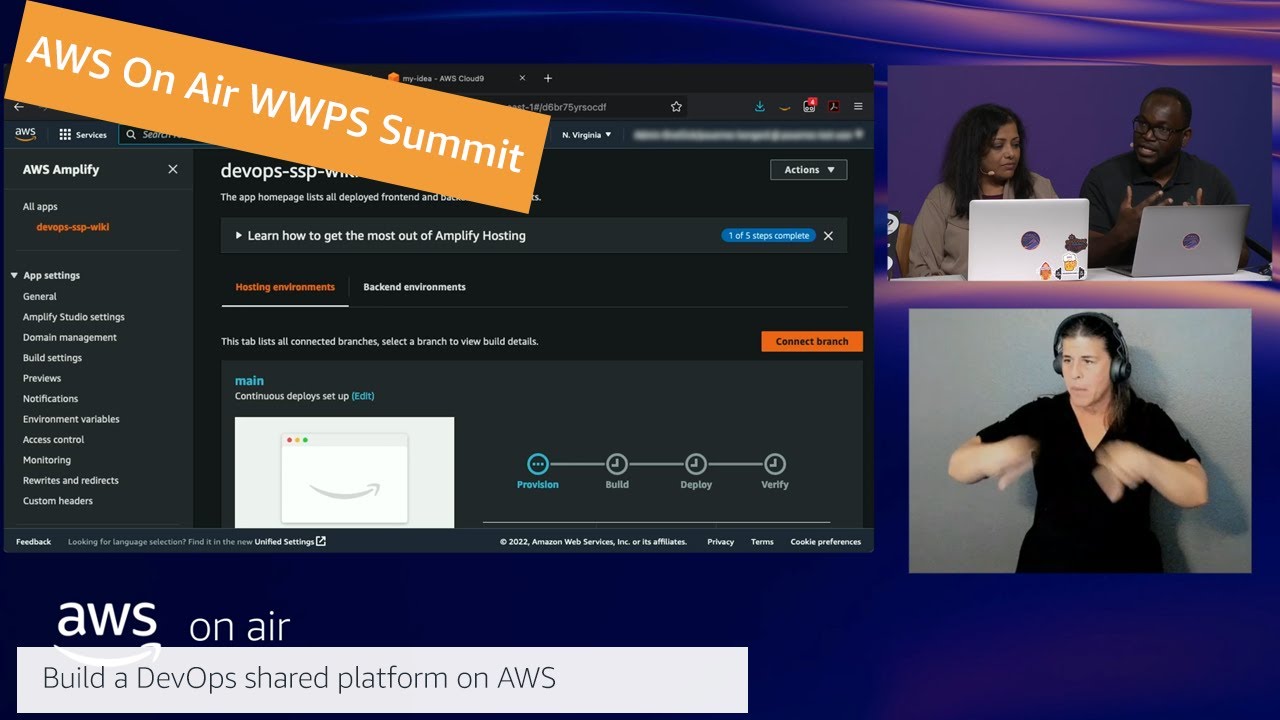The image size is (1280, 720).
Task: Click the Provision step label
Action: click(538, 485)
